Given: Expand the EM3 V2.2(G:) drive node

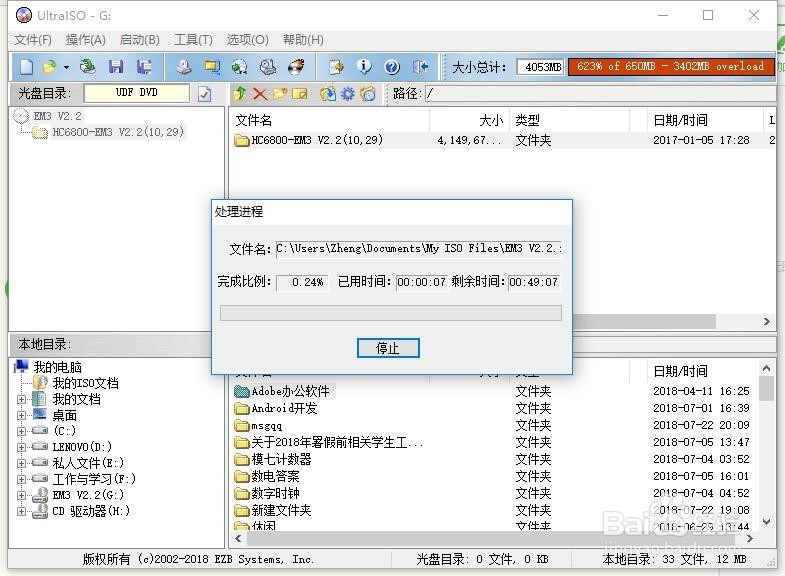Looking at the screenshot, I should pos(21,495).
